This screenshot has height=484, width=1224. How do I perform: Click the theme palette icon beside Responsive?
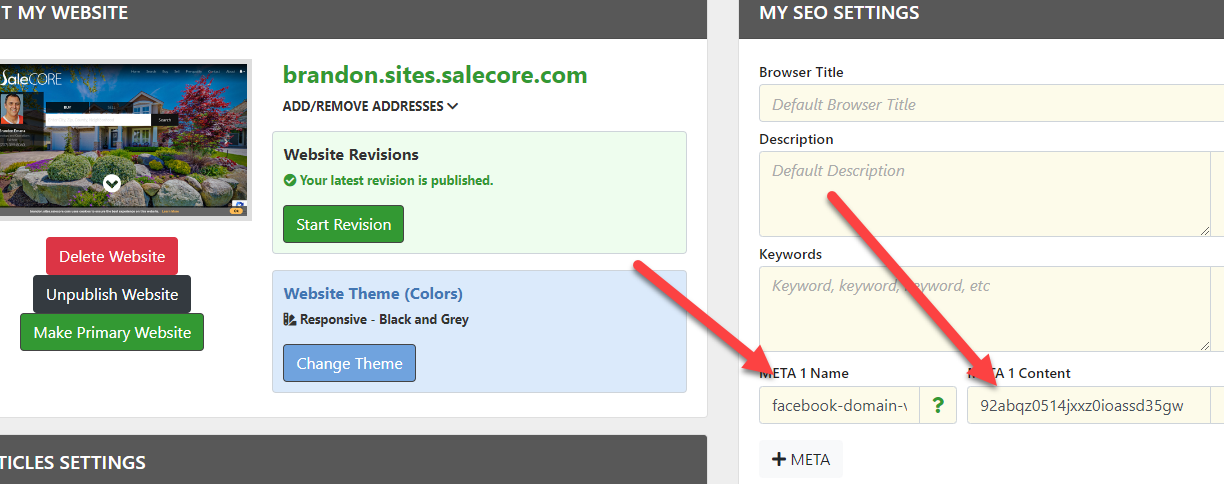[x=290, y=320]
